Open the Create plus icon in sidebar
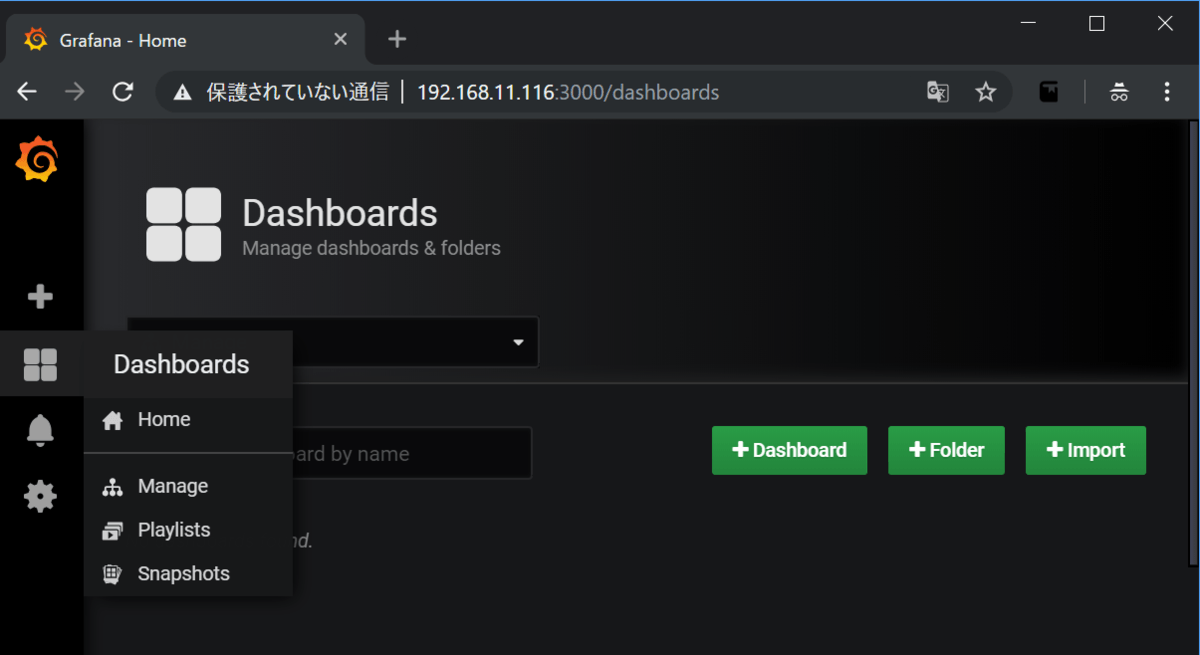The image size is (1200, 655). point(40,297)
